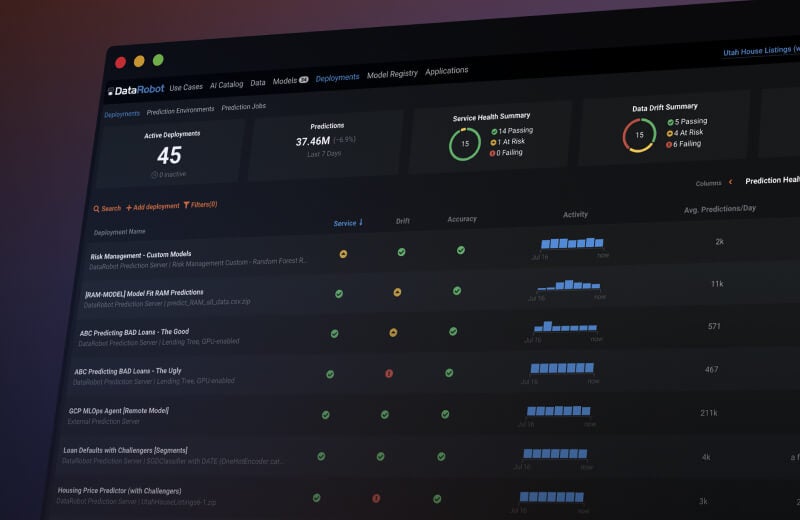Click Add deployment button
The height and width of the screenshot is (520, 800).
pos(153,206)
